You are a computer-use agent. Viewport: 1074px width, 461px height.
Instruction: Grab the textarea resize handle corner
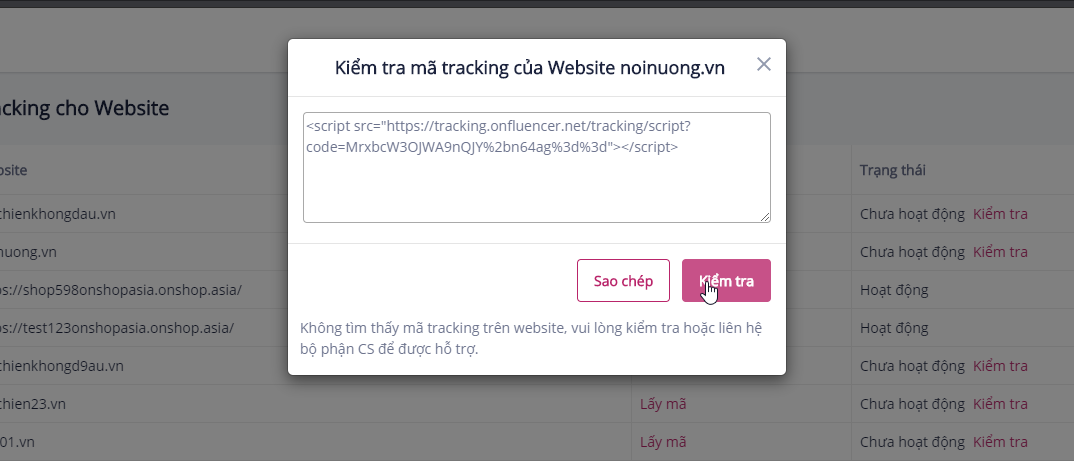click(765, 217)
